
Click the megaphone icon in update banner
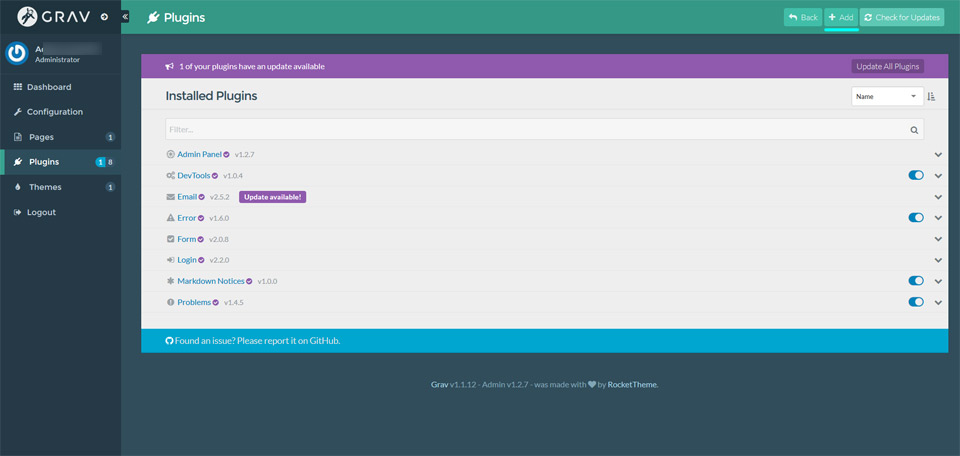[170, 66]
